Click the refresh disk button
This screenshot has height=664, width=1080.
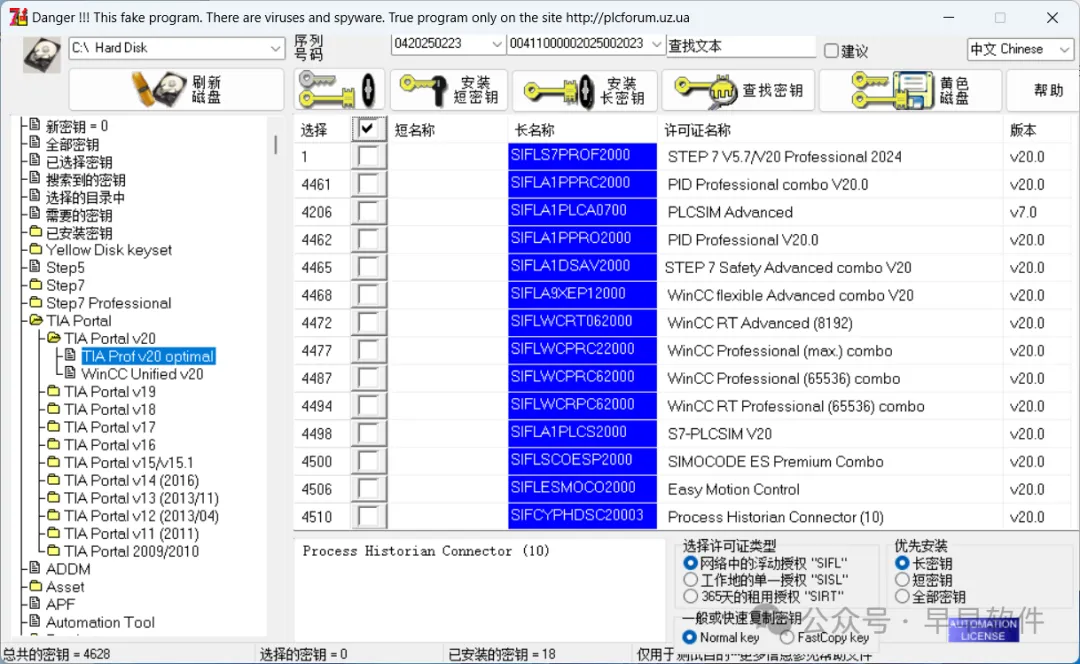176,90
